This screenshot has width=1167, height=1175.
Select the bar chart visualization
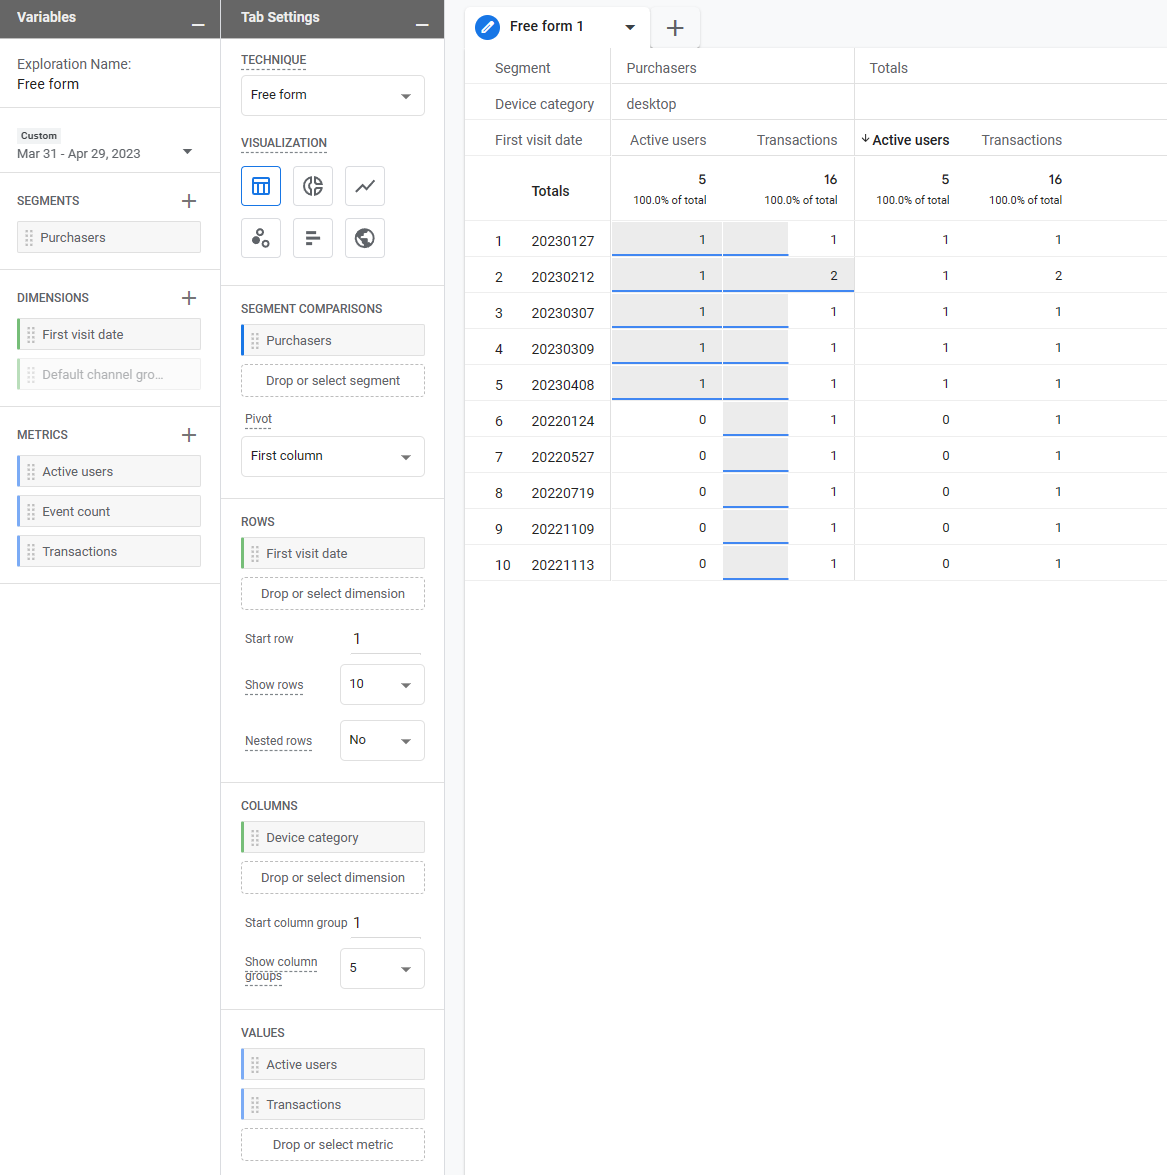pyautogui.click(x=313, y=238)
